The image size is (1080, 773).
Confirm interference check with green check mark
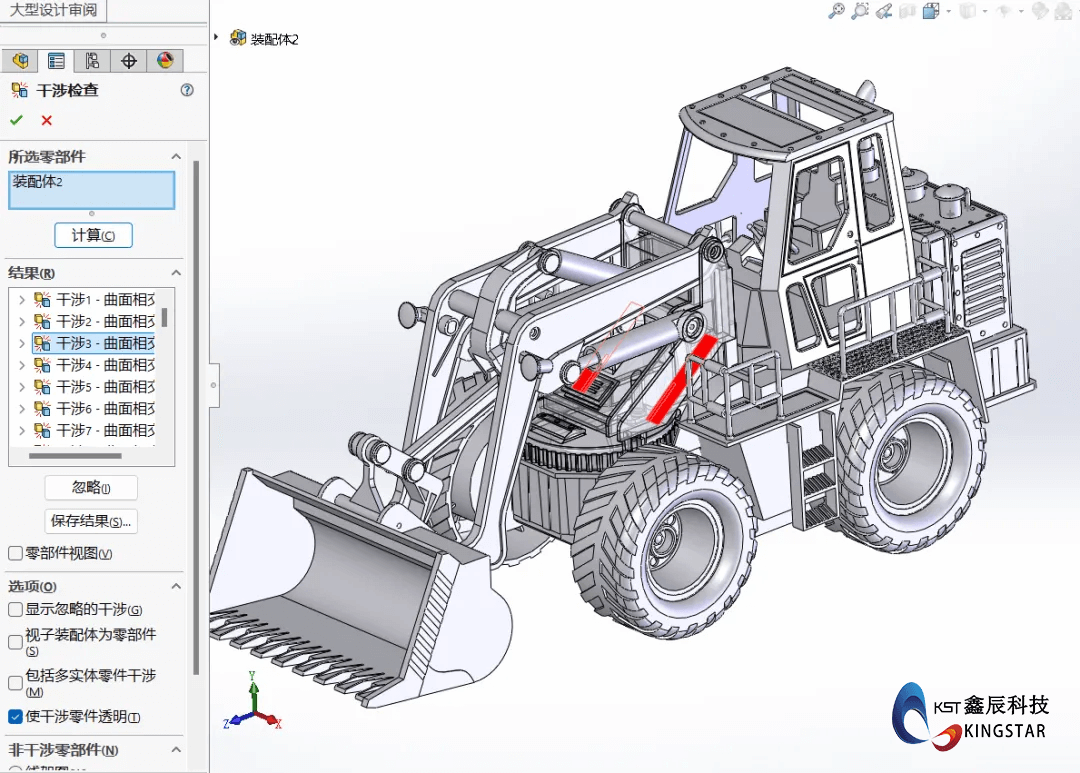pos(17,120)
